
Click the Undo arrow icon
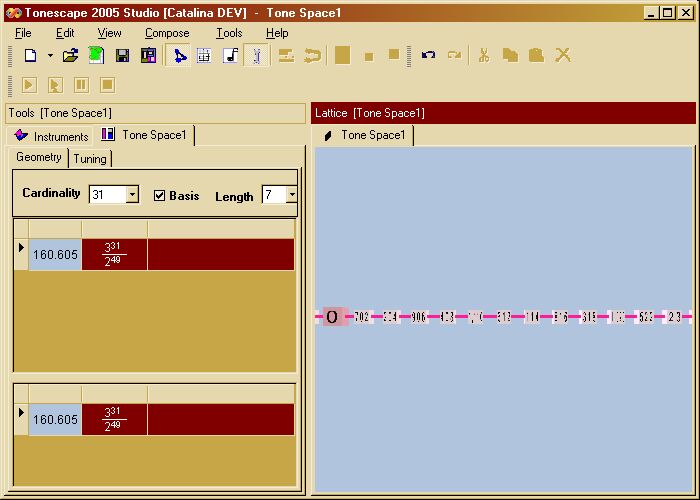point(428,55)
